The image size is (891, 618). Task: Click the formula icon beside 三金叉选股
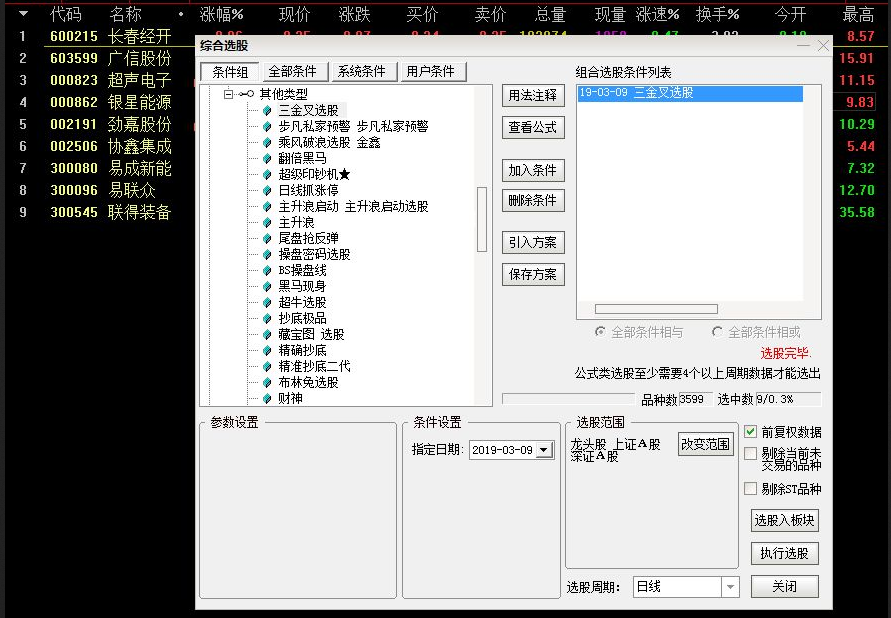[267, 110]
